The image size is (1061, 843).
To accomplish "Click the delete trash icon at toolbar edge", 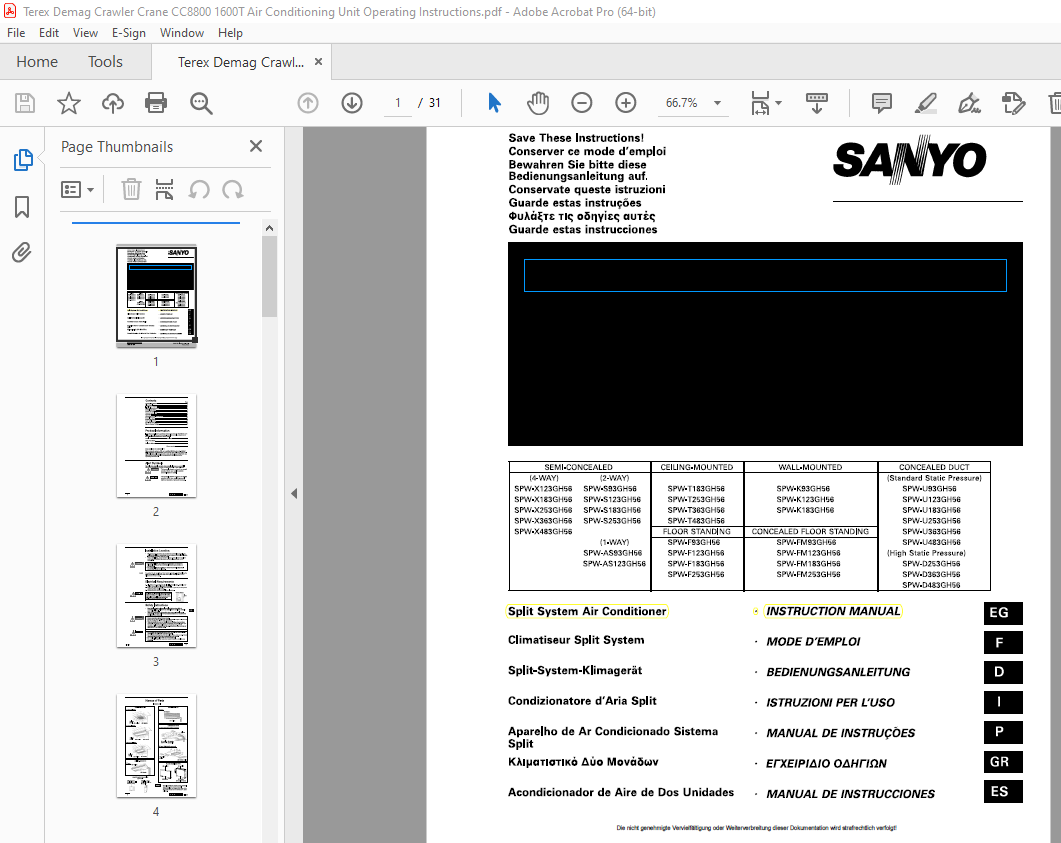I will pyautogui.click(x=1055, y=103).
